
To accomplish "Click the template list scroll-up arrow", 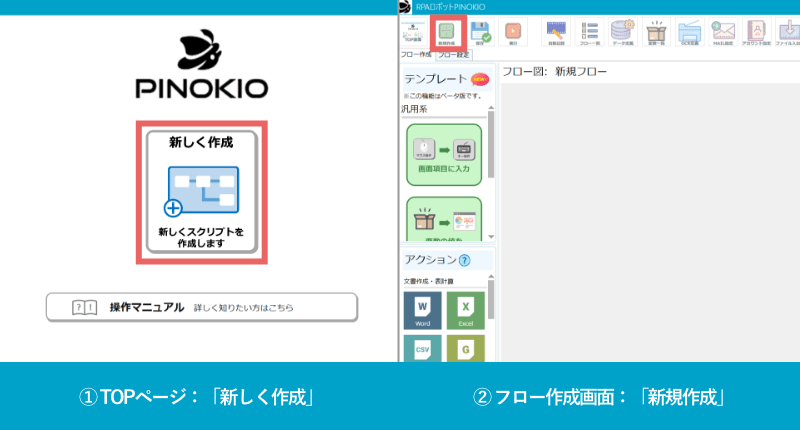I will click(x=491, y=108).
